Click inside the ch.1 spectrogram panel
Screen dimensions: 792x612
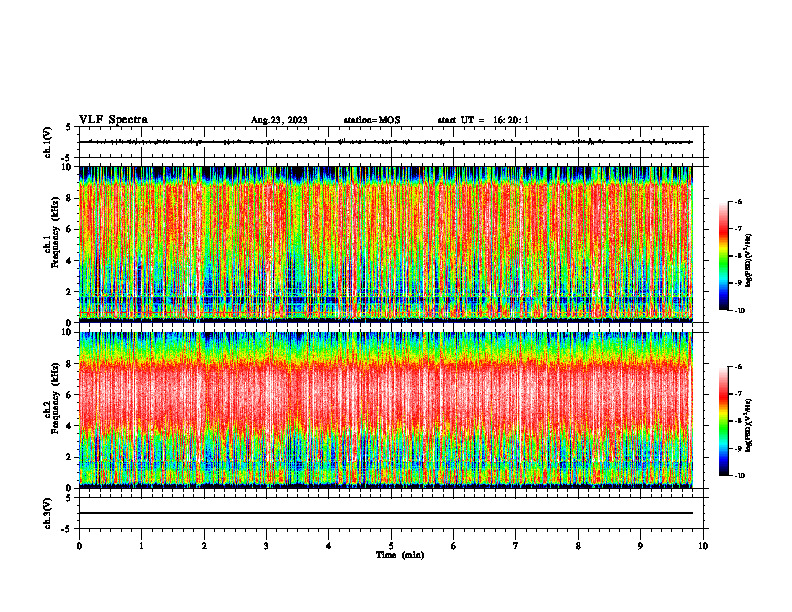(386, 244)
